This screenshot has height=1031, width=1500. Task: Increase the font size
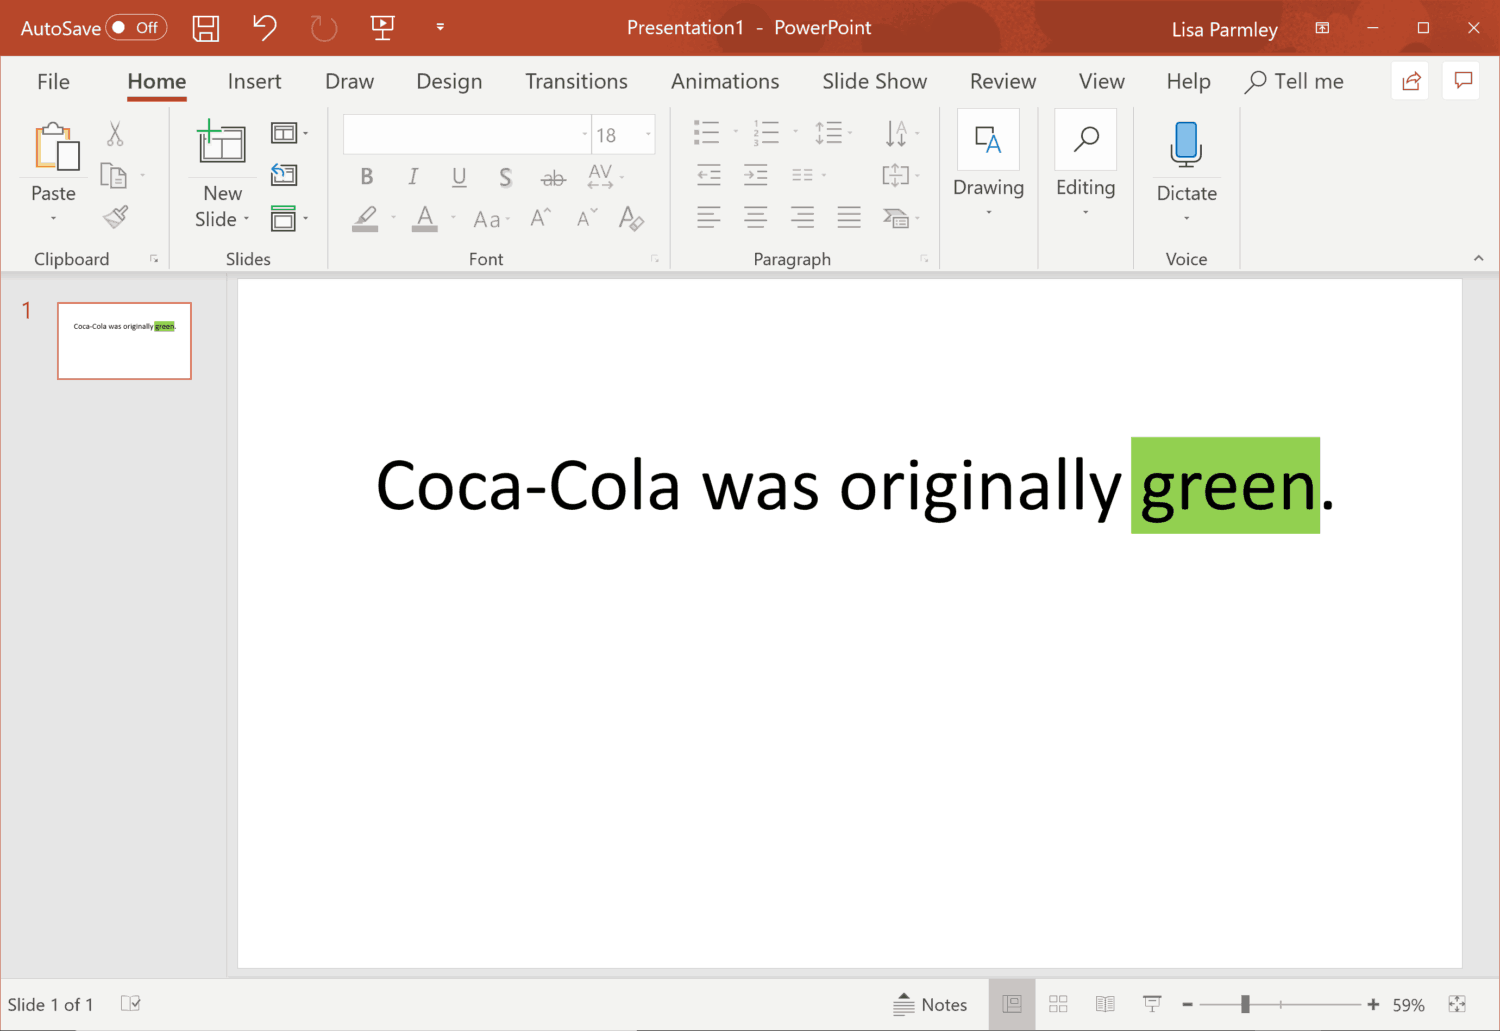(x=540, y=217)
